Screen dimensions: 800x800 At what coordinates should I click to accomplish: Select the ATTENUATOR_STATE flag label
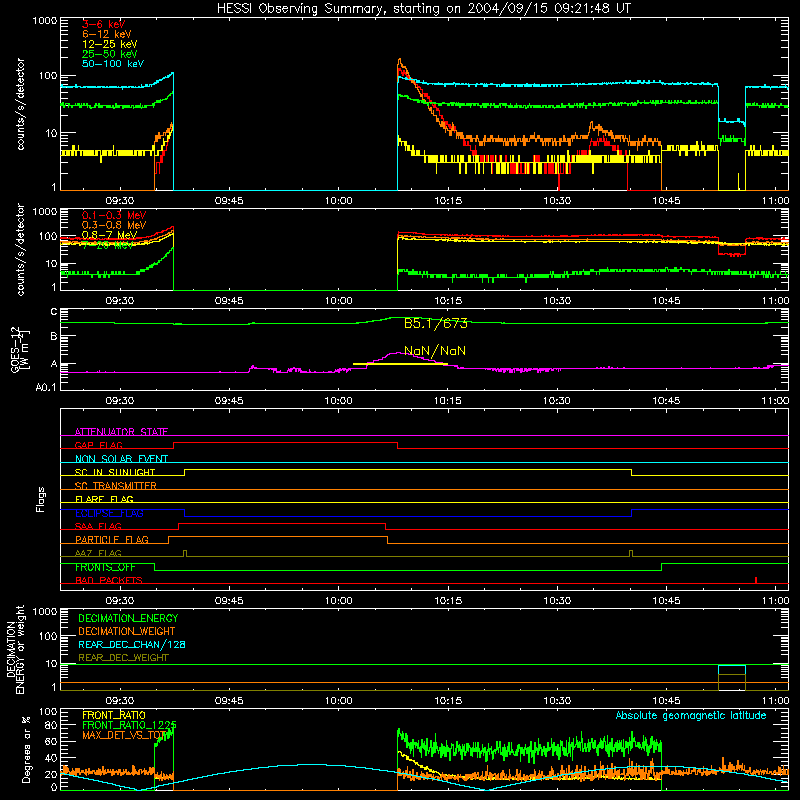[121, 432]
